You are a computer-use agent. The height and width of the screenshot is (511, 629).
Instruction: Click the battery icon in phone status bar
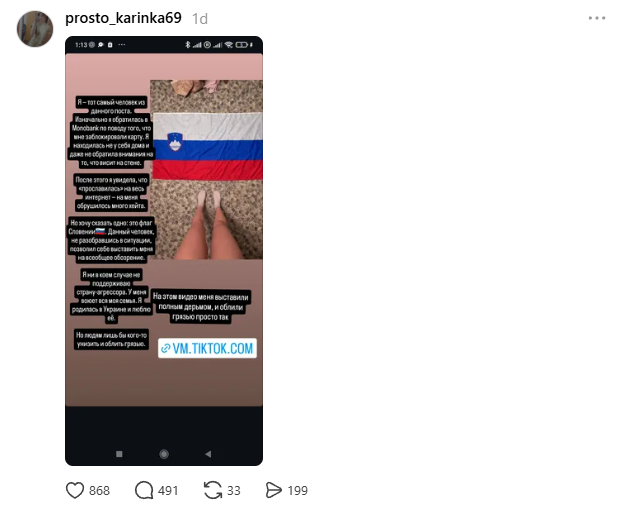tap(241, 45)
